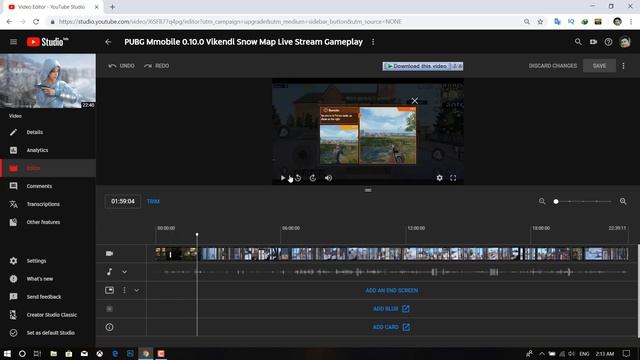Viewport: 640px width, 360px height.
Task: Click Set as default Studio
Action: pos(48,333)
